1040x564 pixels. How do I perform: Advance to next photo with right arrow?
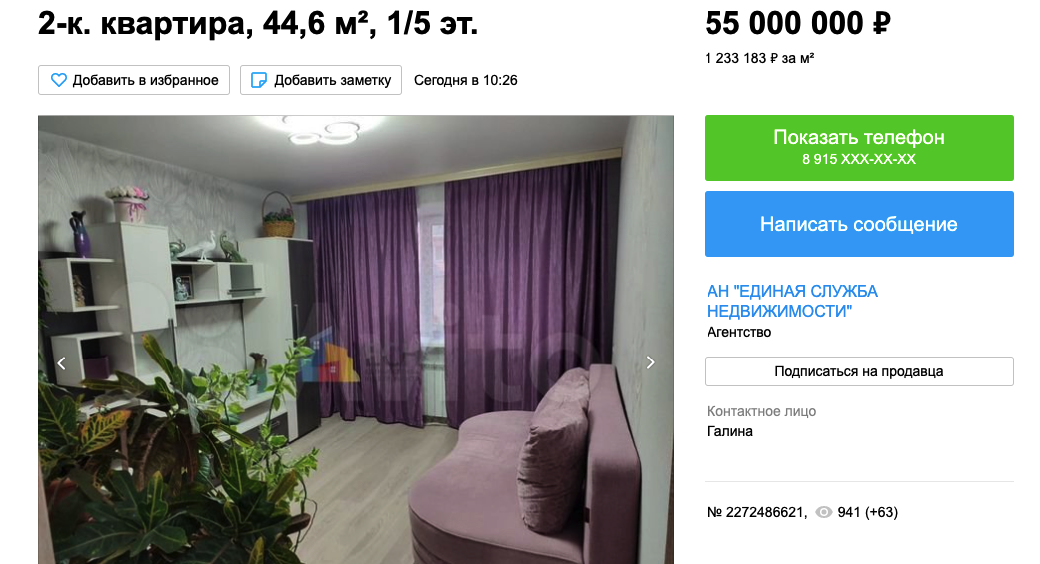[650, 362]
